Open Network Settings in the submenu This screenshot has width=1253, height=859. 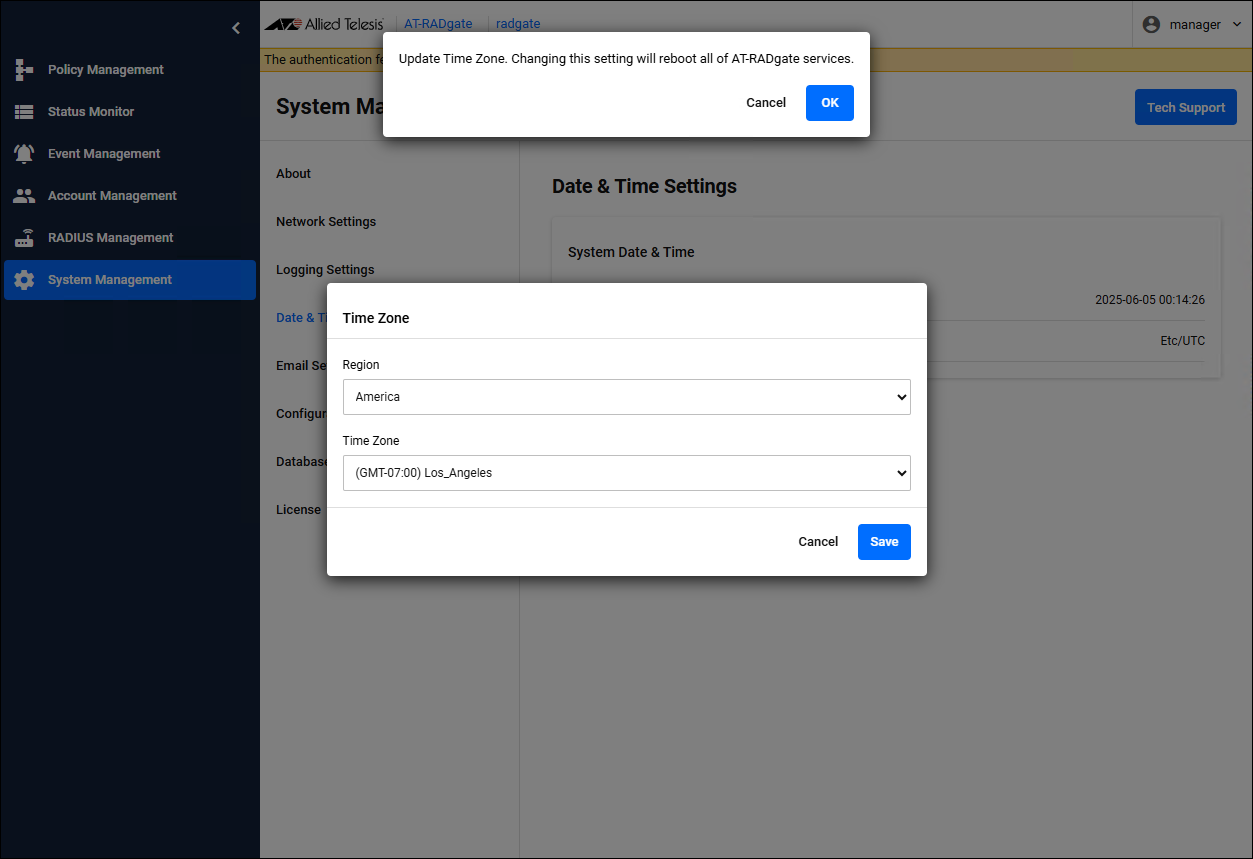[326, 222]
